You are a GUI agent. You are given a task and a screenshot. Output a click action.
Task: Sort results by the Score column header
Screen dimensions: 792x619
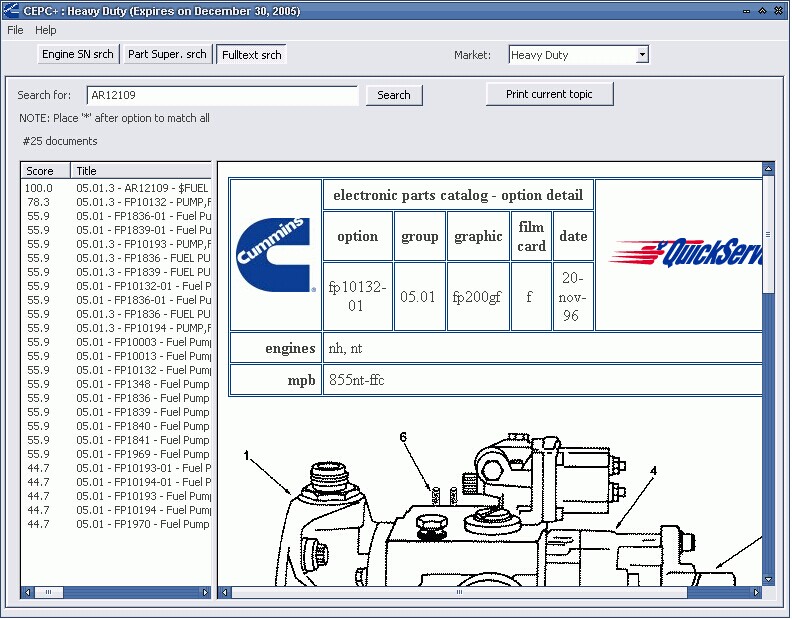point(45,171)
